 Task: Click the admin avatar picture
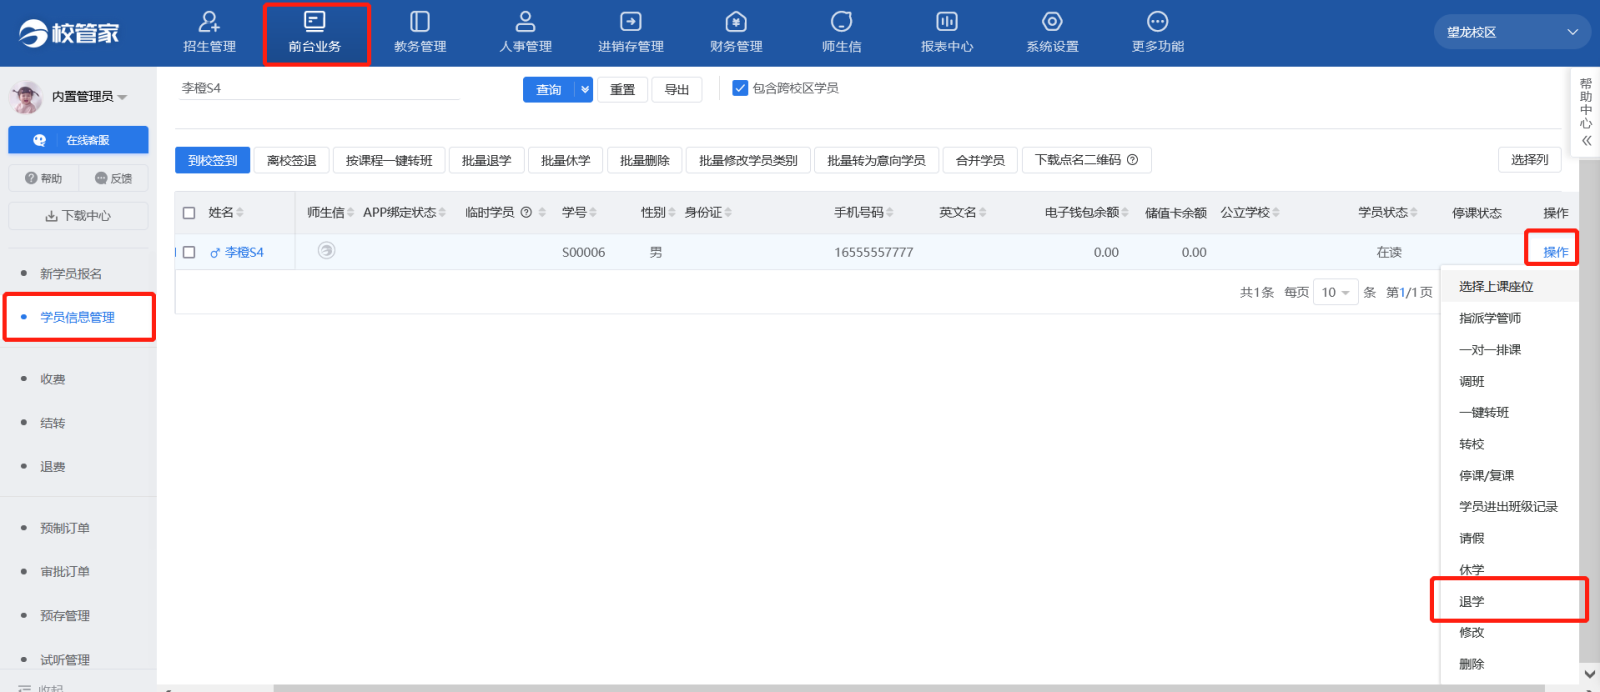click(x=26, y=97)
